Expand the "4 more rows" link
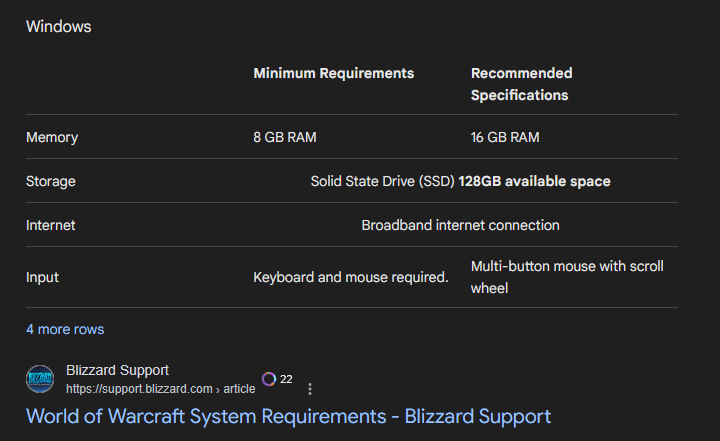Viewport: 720px width, 441px height. 65,329
